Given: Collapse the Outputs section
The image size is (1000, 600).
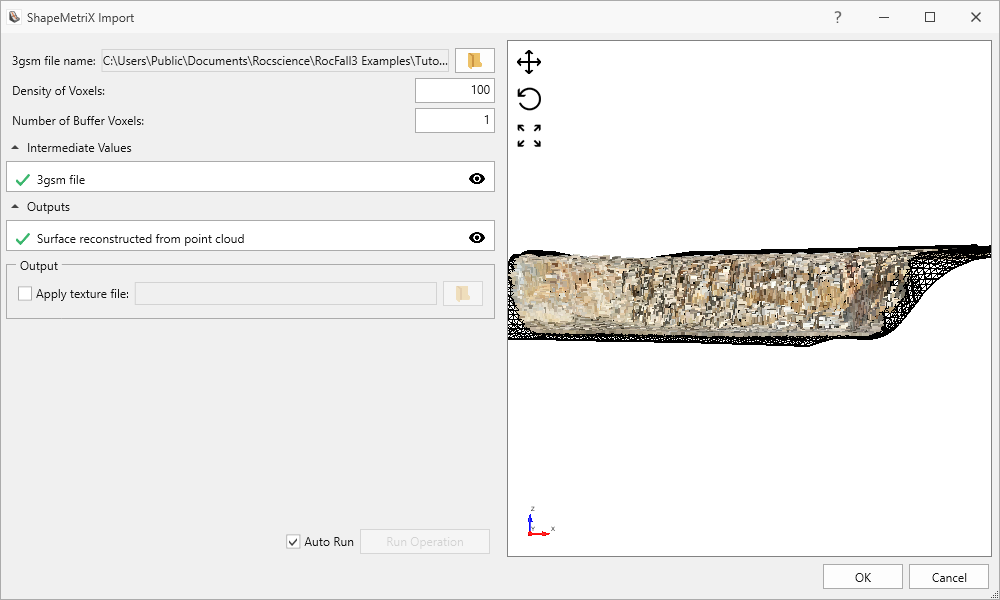Looking at the screenshot, I should click(15, 207).
